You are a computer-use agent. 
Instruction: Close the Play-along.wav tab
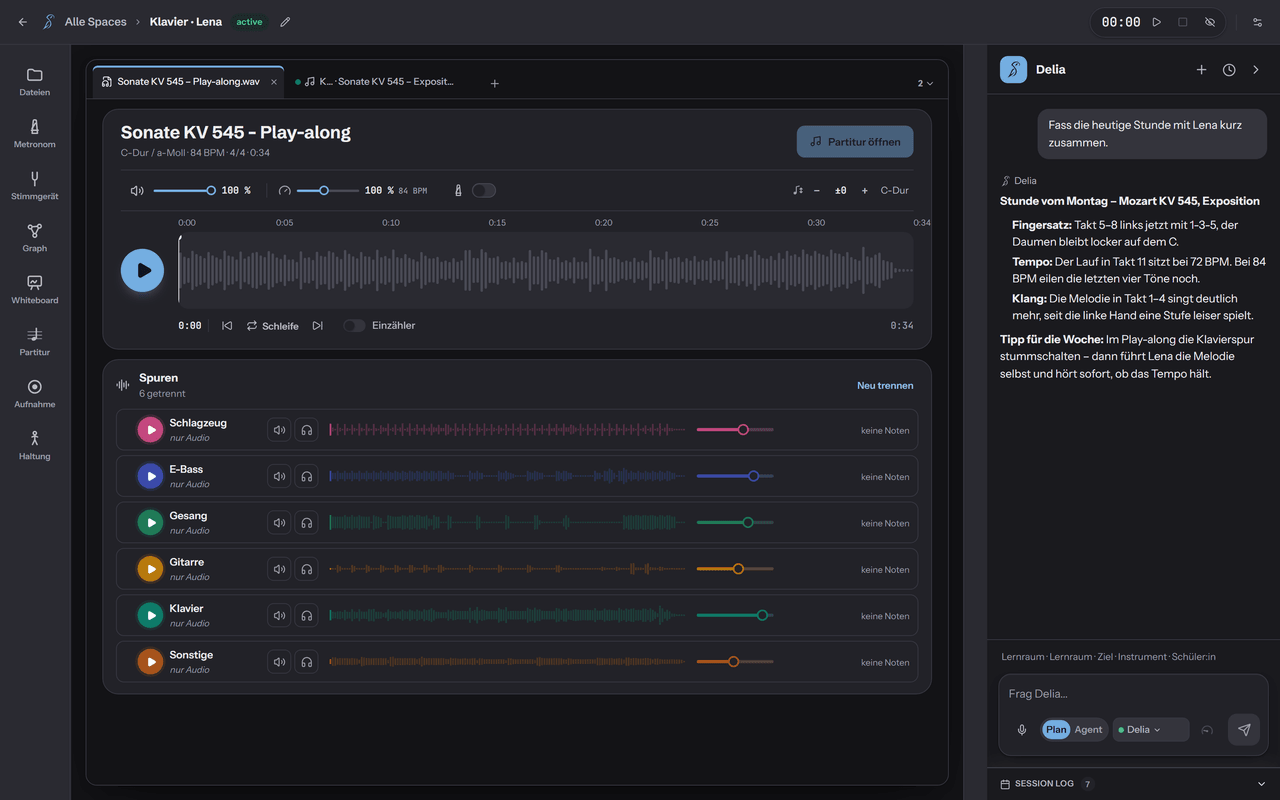(274, 82)
